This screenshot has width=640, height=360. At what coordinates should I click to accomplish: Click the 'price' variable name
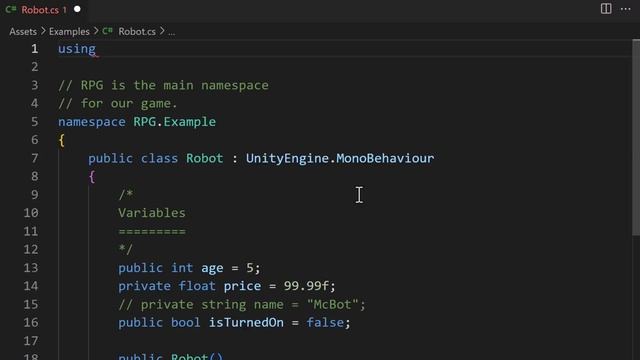click(242, 286)
